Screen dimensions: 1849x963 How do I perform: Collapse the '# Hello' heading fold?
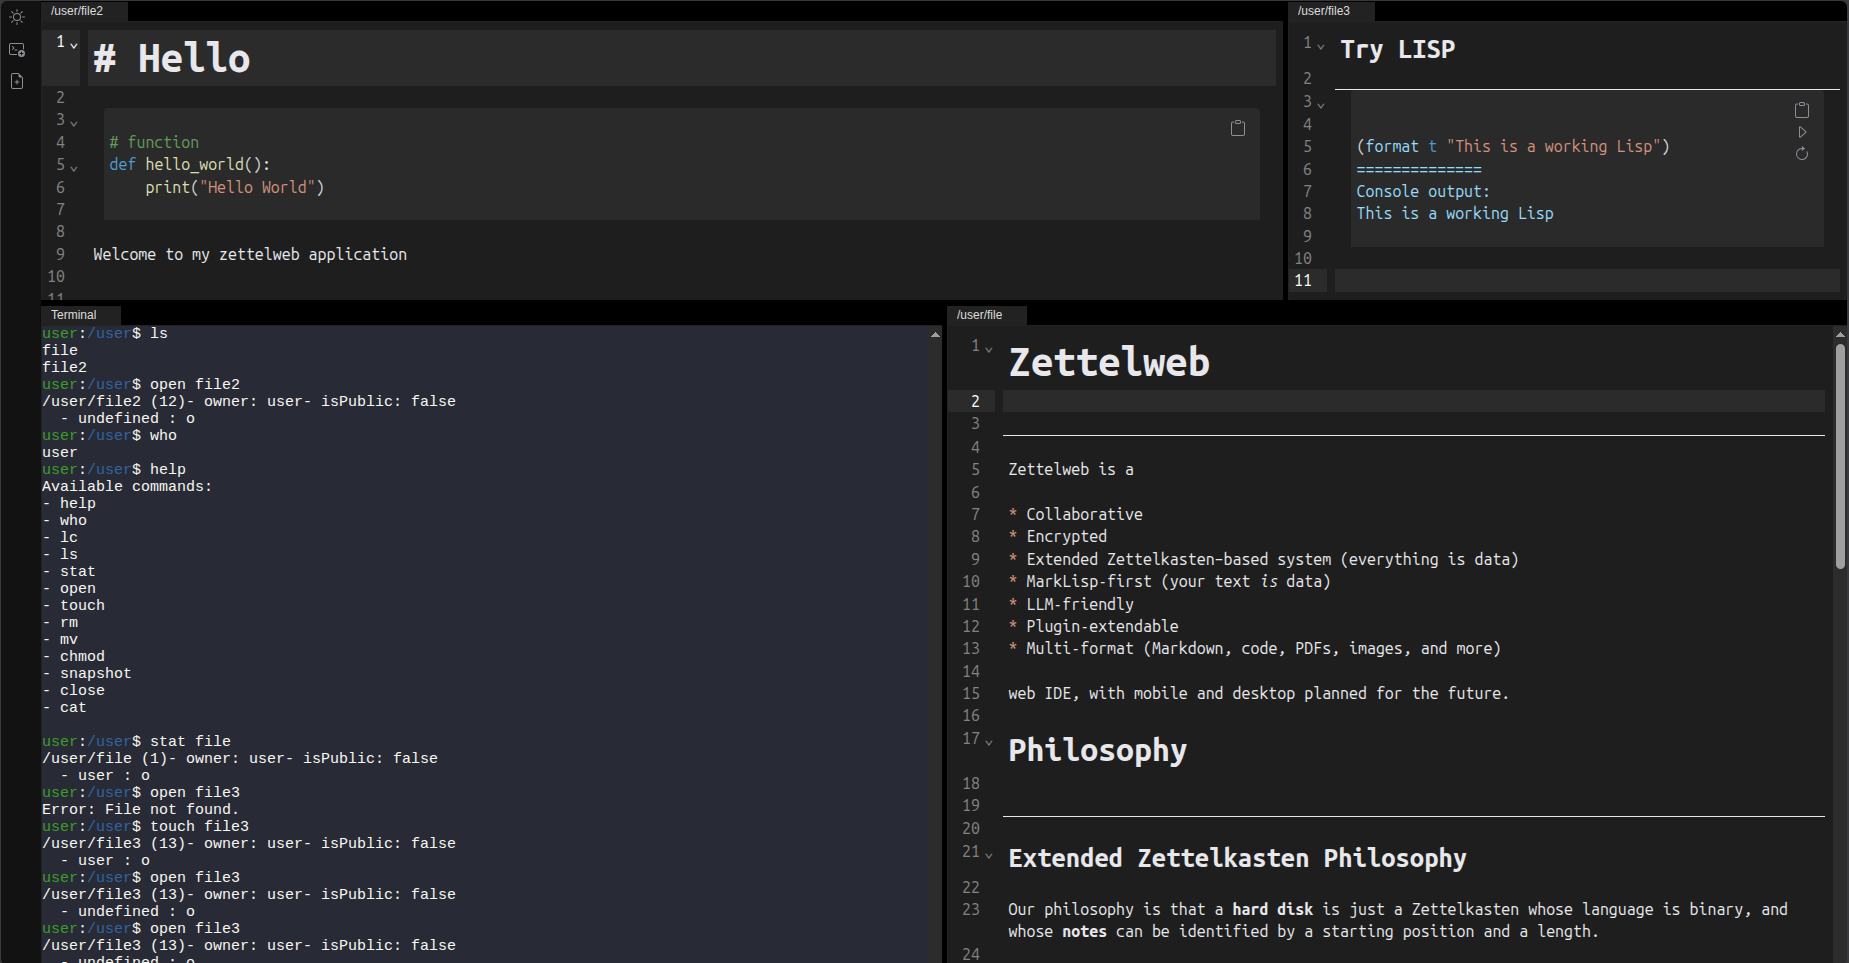pyautogui.click(x=74, y=45)
